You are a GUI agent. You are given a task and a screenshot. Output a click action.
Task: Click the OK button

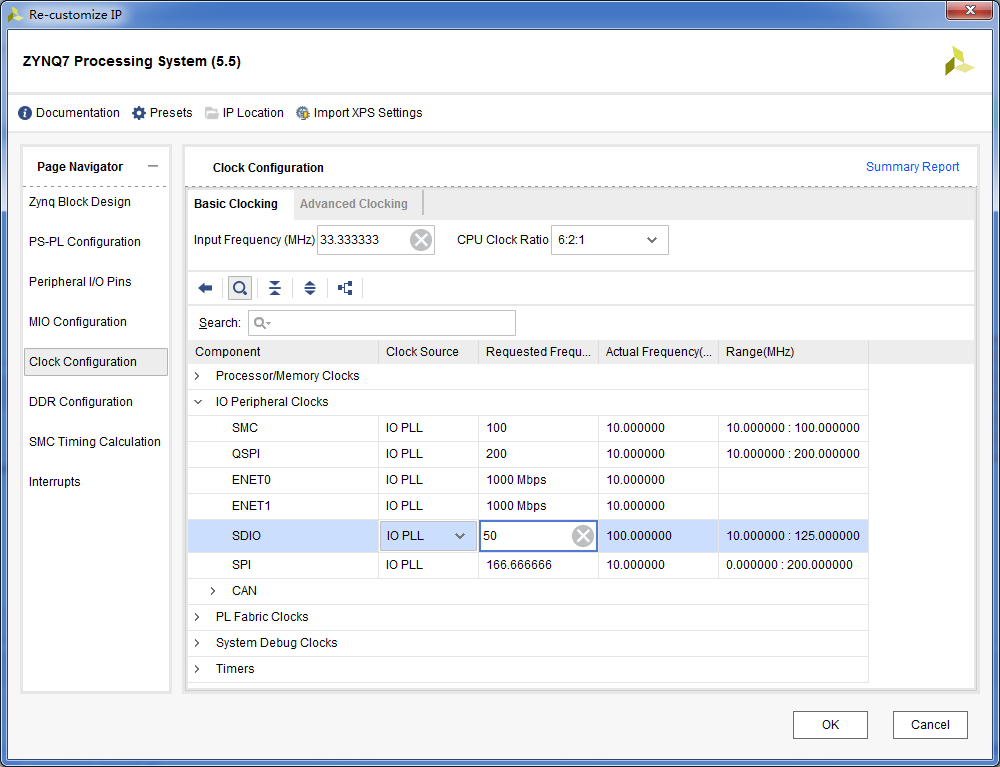[x=830, y=725]
